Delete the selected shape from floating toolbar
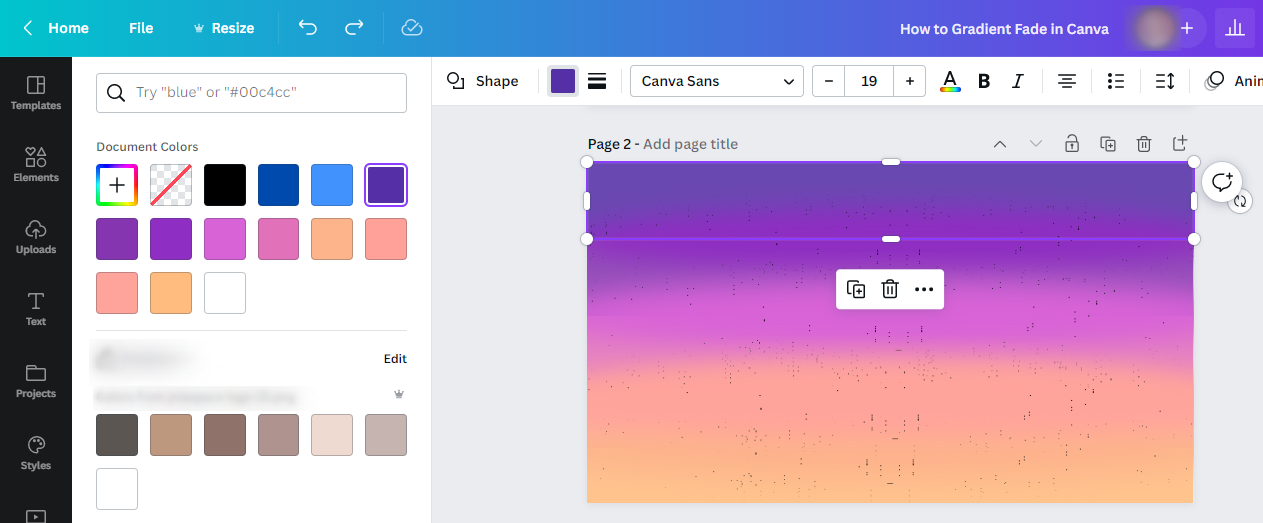Image resolution: width=1263 pixels, height=523 pixels. (890, 289)
